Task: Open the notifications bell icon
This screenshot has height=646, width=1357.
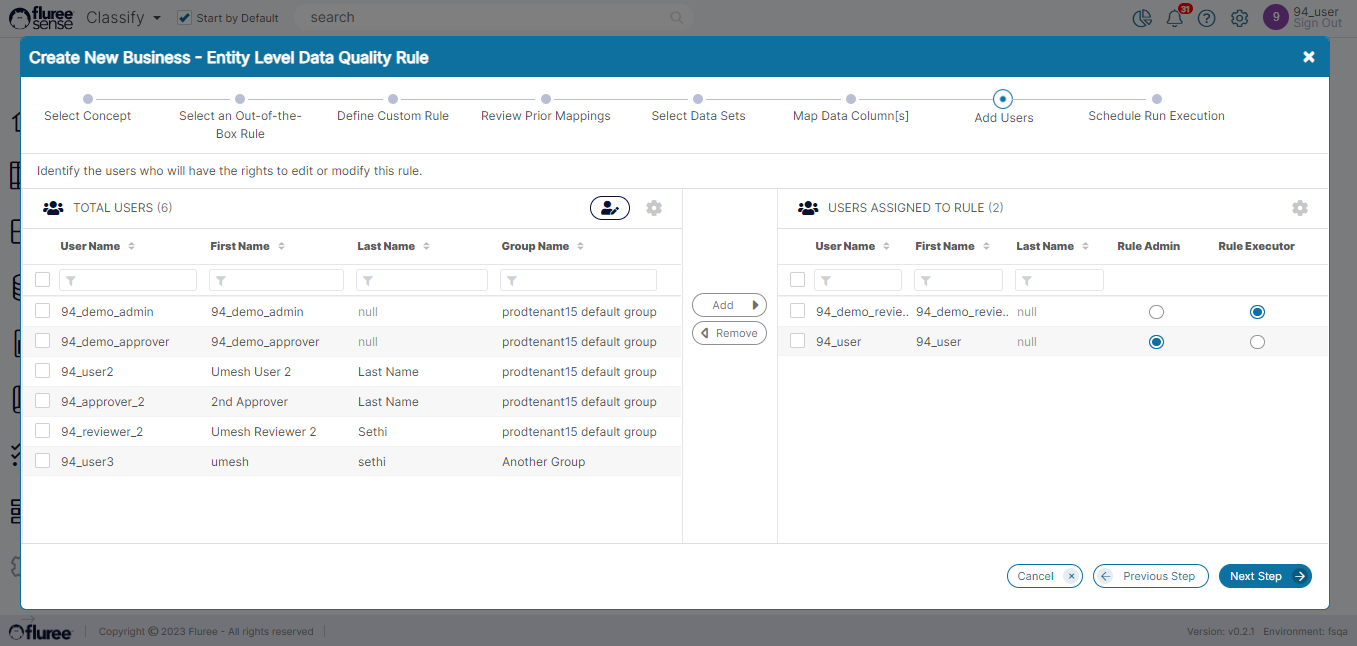Action: click(1175, 18)
